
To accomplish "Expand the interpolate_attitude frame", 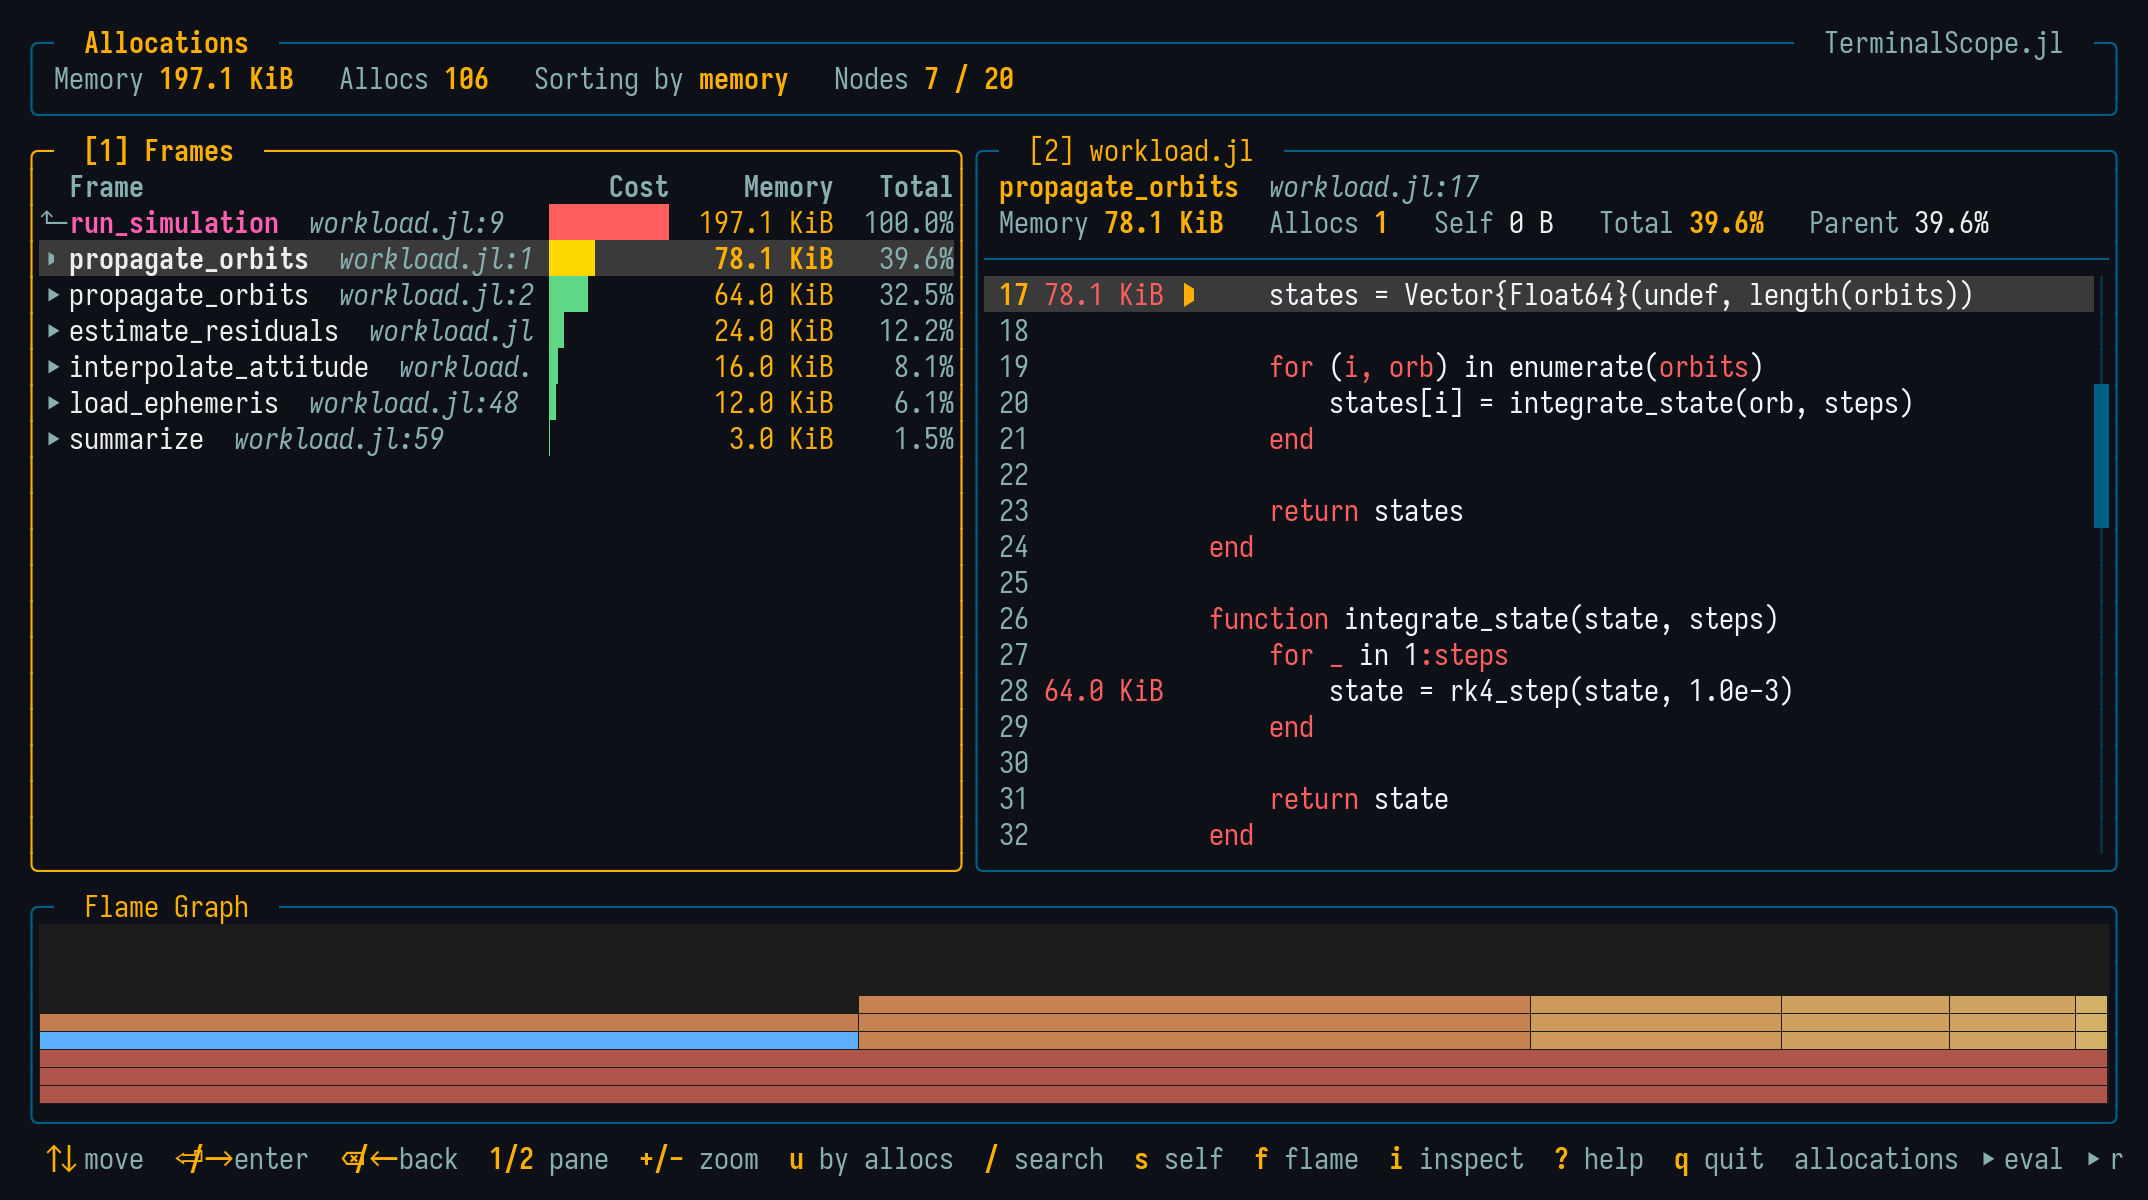I will [53, 367].
